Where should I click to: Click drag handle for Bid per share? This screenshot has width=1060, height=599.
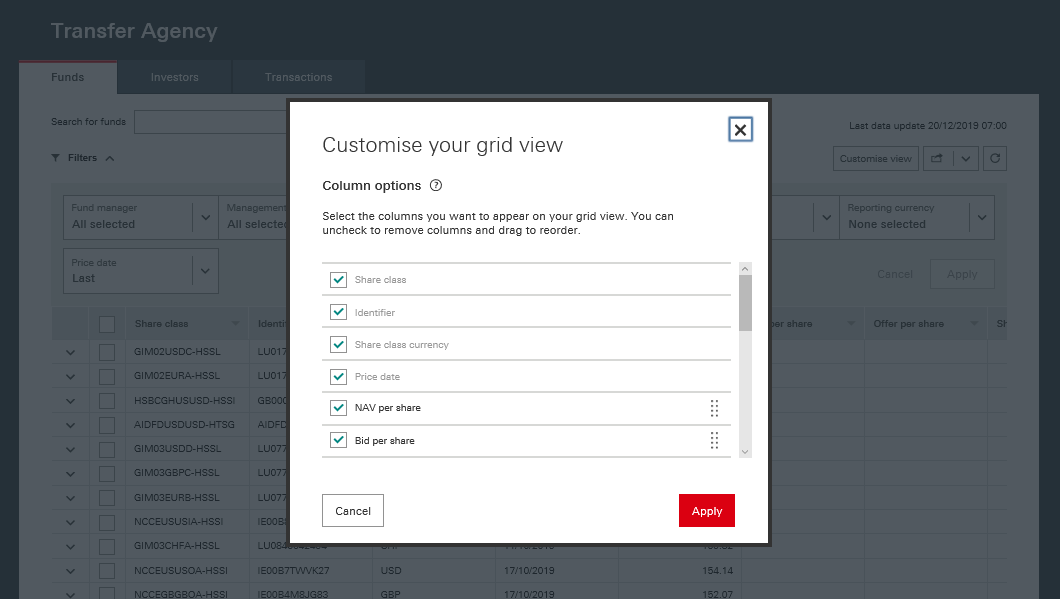click(x=714, y=441)
